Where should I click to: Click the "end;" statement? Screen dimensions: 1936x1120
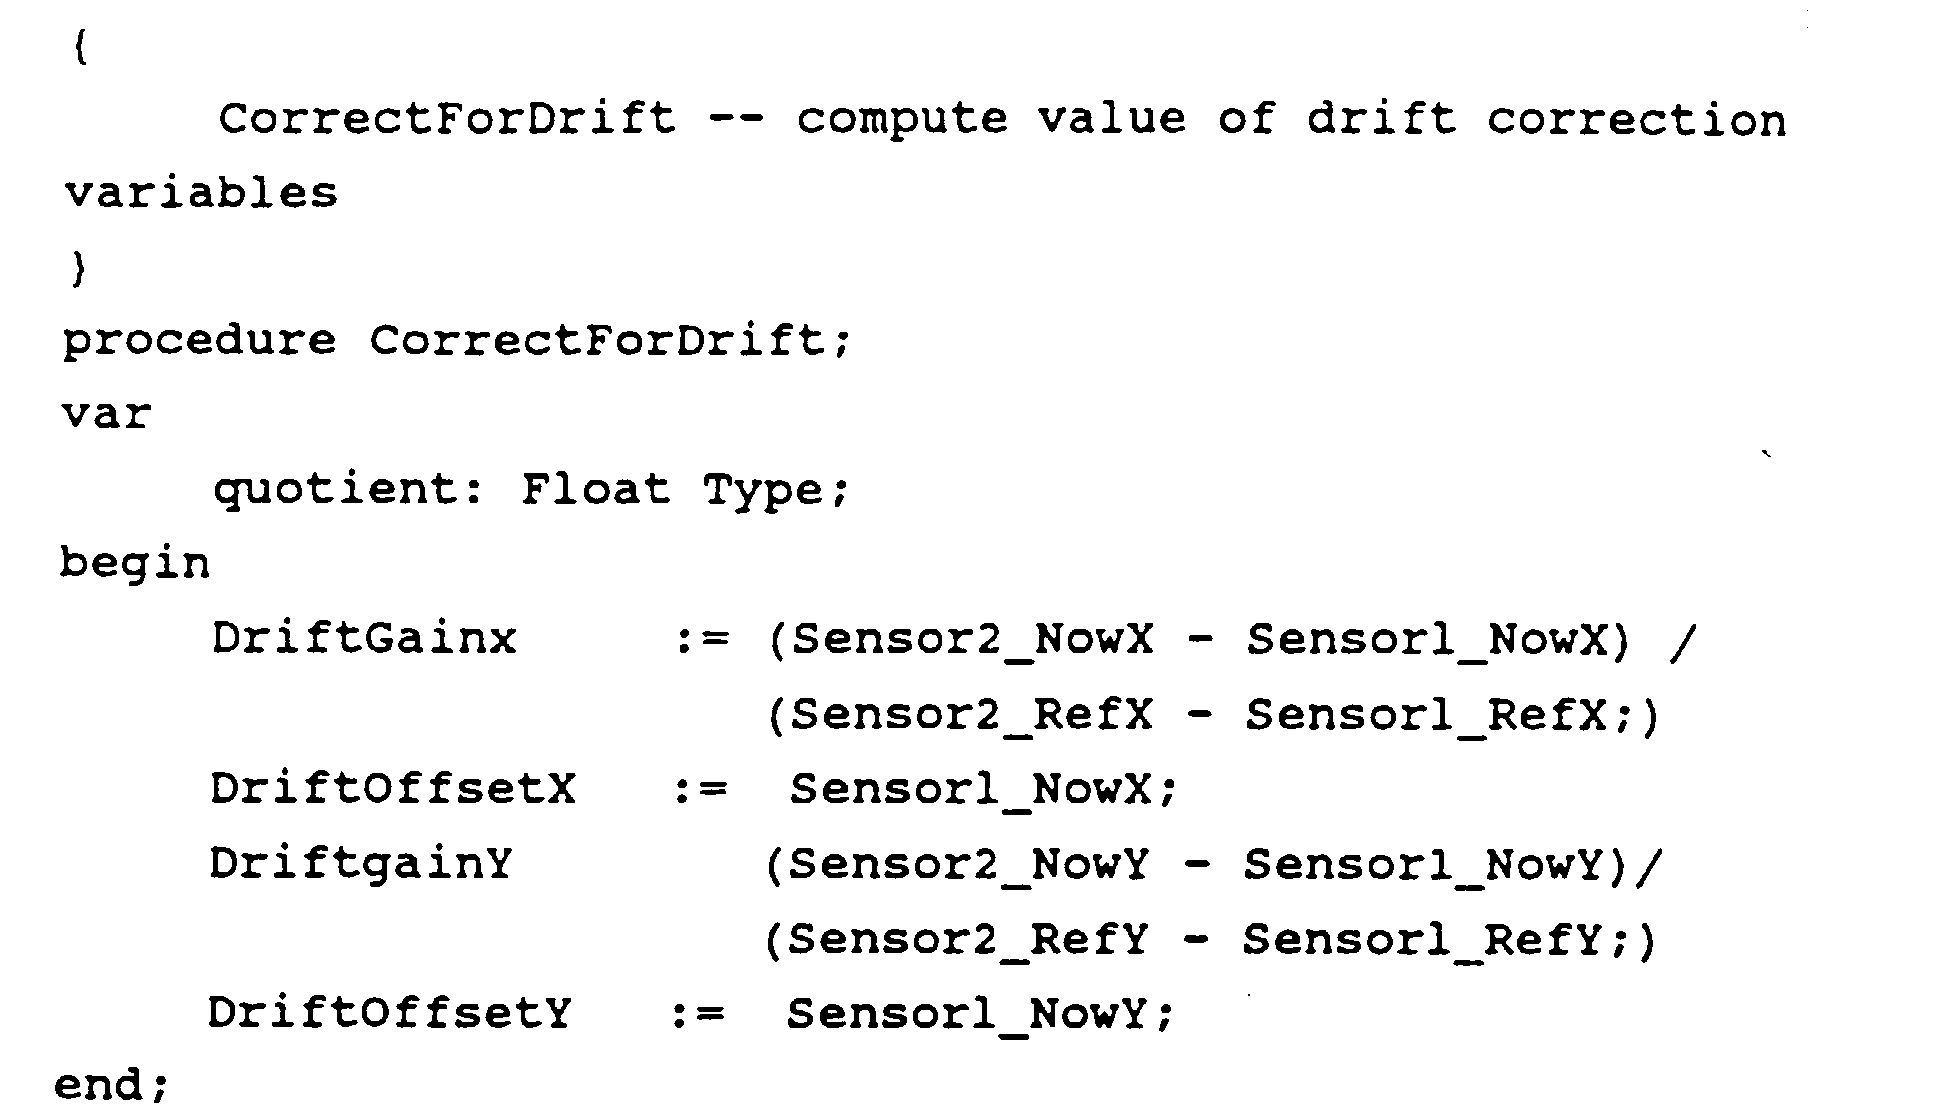(112, 1084)
